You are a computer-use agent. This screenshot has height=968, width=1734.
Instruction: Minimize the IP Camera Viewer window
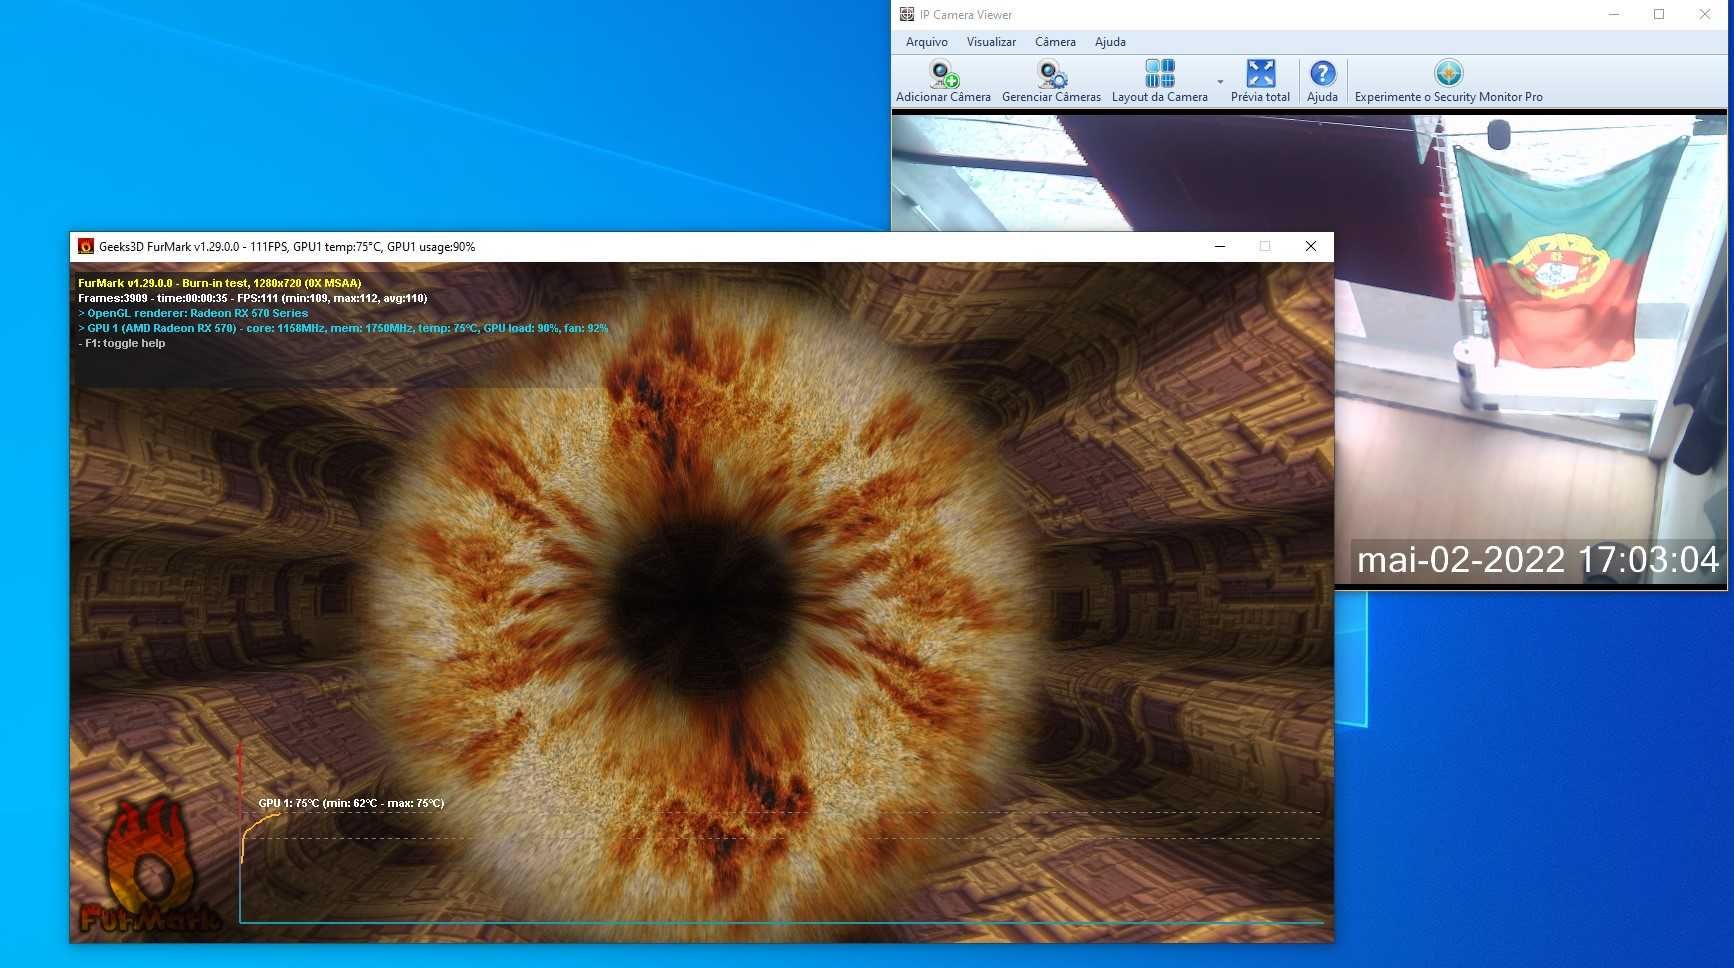(1614, 14)
